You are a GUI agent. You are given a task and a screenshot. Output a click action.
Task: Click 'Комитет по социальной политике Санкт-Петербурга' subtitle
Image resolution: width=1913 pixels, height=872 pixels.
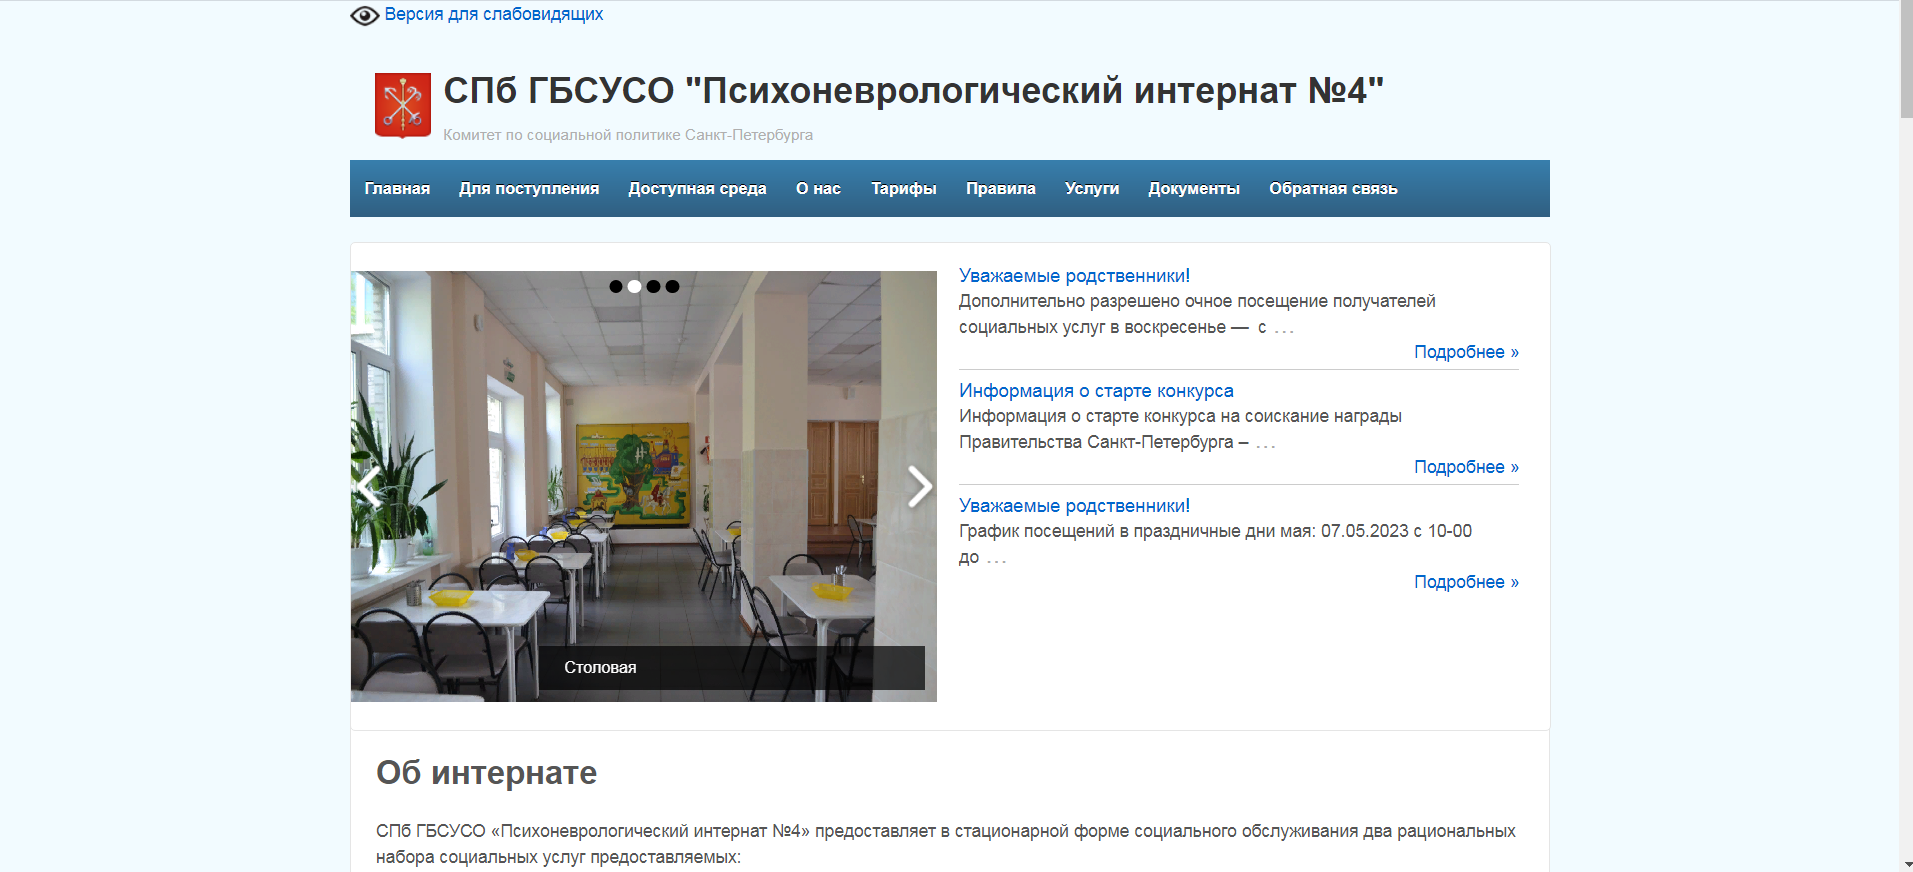coord(628,135)
